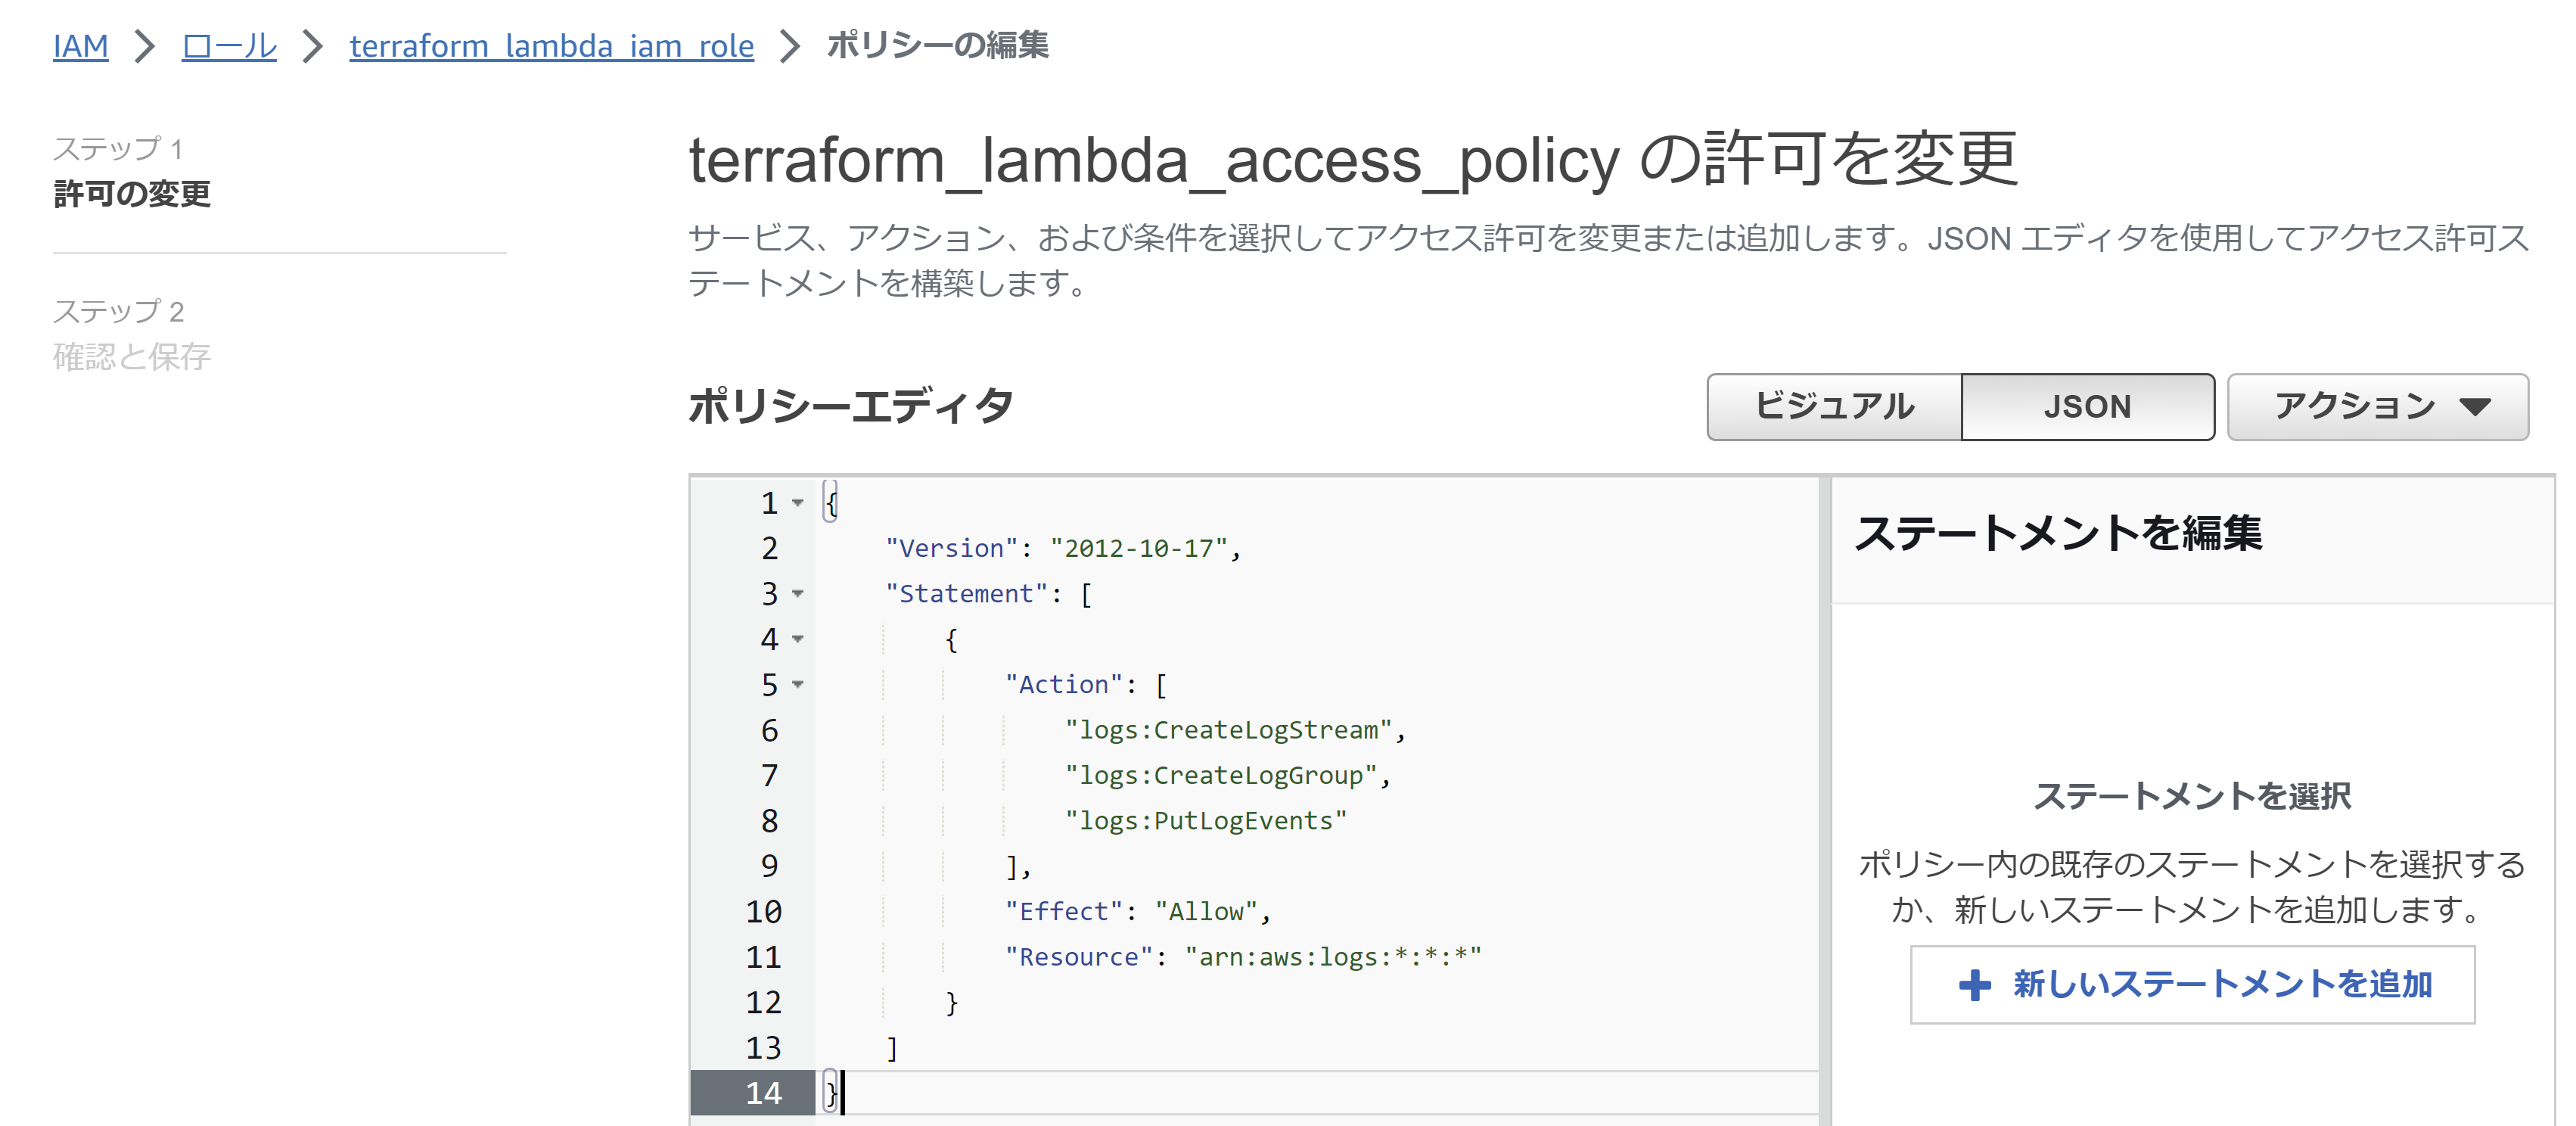The height and width of the screenshot is (1126, 2576).
Task: Switch the policy editor to ビジュアル mode
Action: 1834,406
